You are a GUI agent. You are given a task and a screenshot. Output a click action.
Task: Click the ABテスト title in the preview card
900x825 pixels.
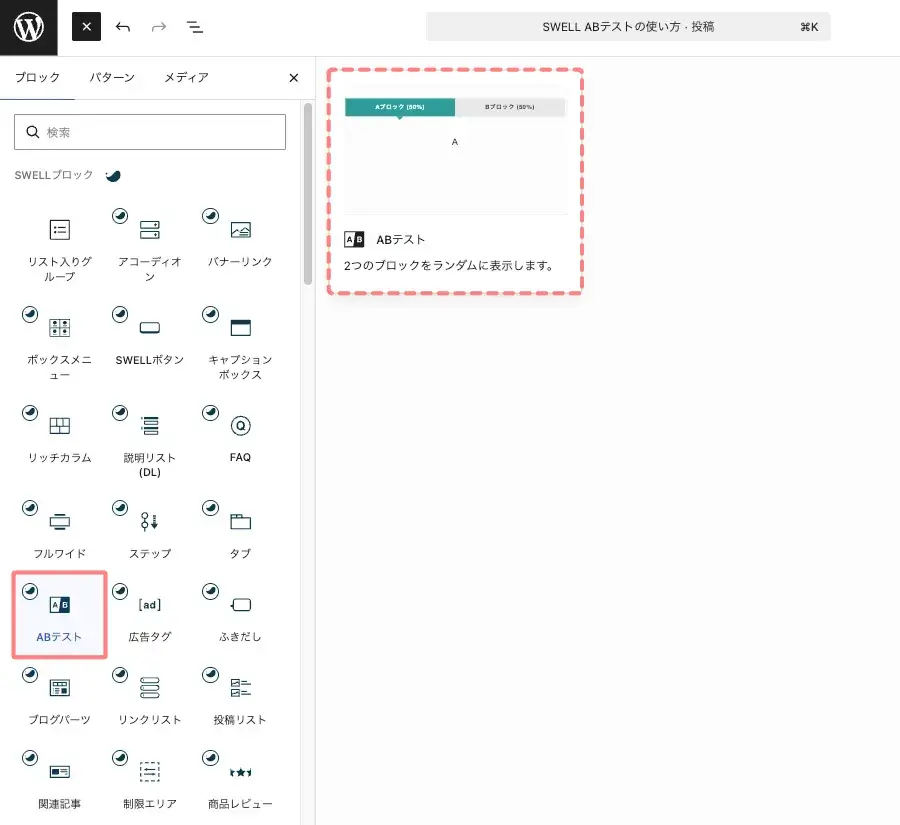coord(401,239)
